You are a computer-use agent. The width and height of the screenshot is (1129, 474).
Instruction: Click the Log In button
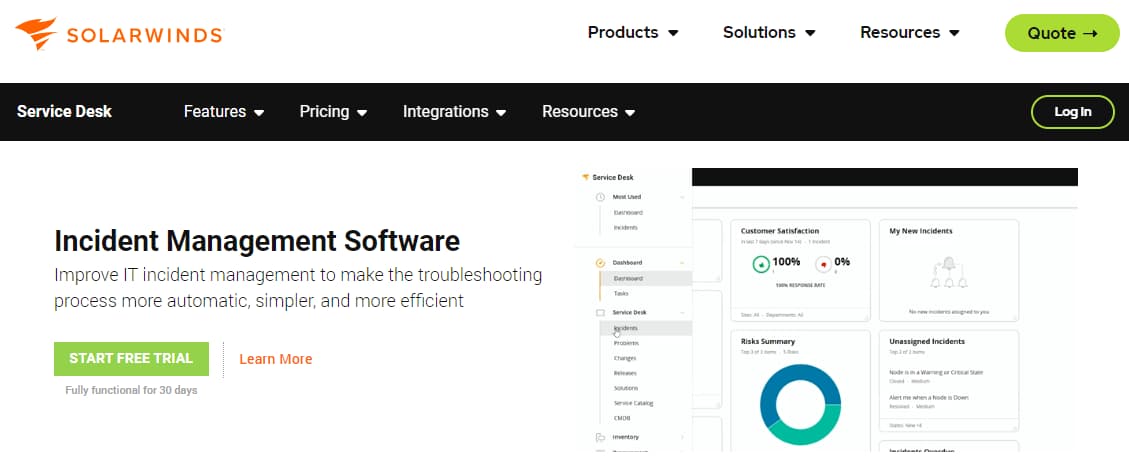[x=1073, y=112]
